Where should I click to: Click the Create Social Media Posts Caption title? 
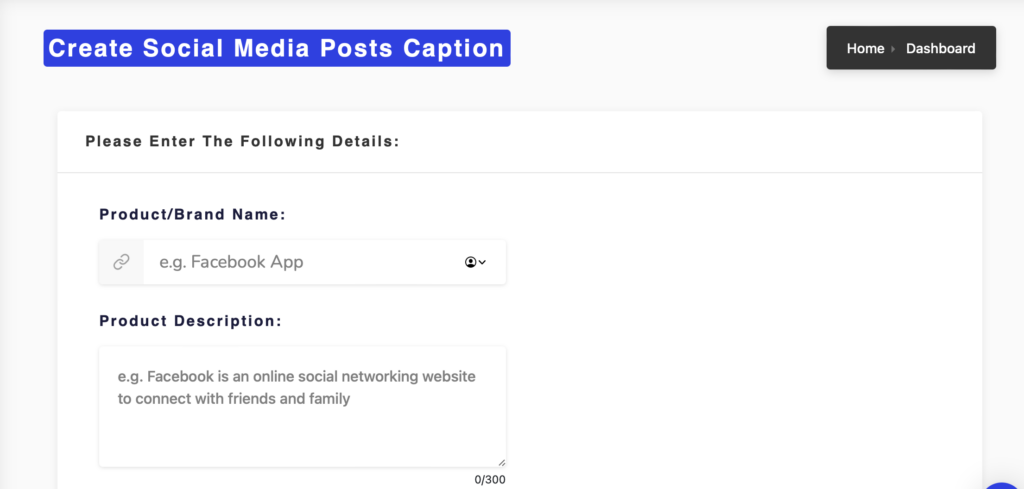tap(277, 48)
